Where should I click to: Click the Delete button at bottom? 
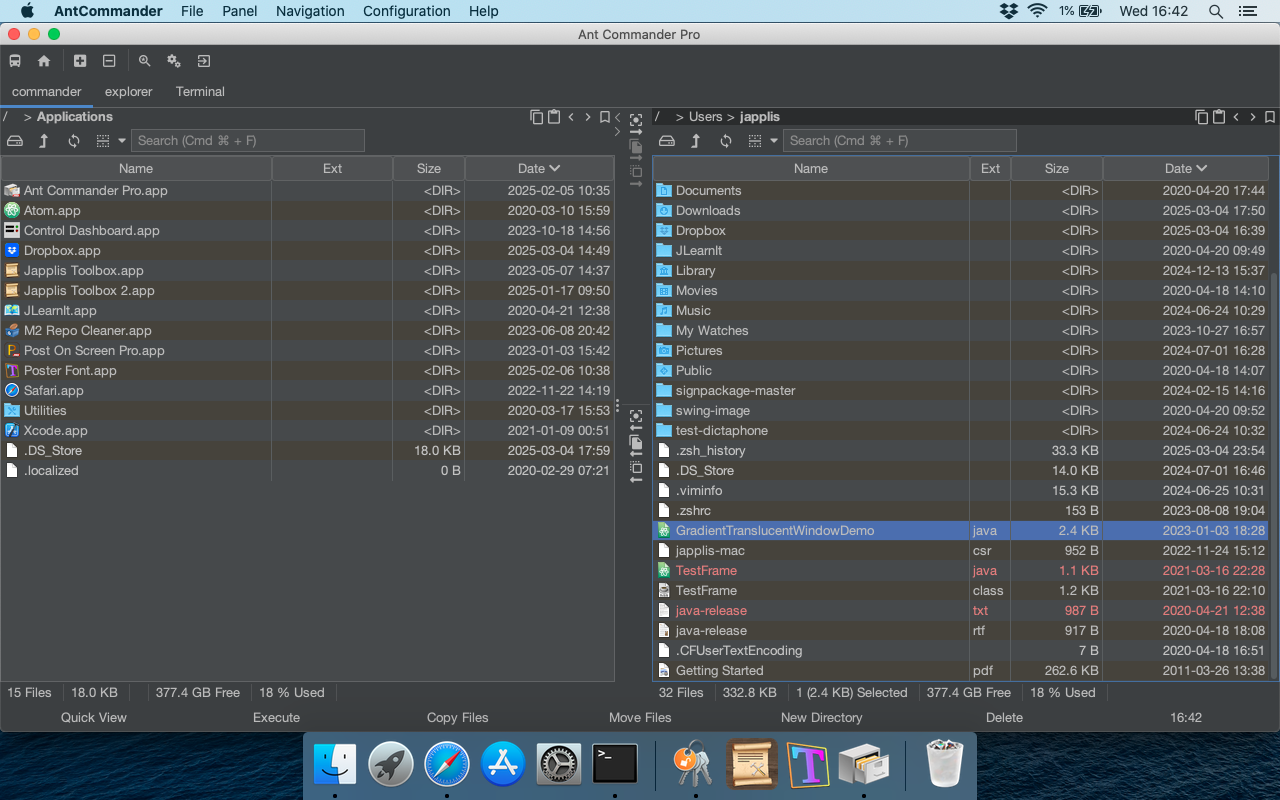tap(1004, 718)
